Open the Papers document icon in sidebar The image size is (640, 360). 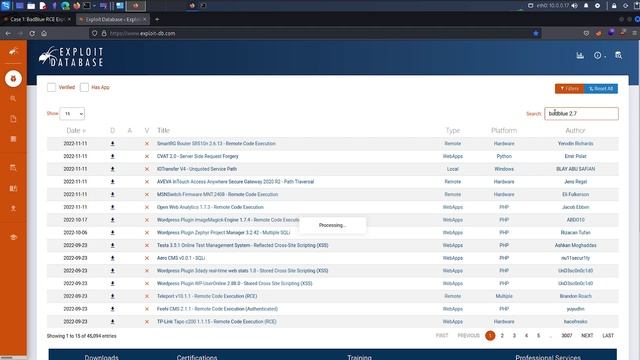[x=13, y=119]
